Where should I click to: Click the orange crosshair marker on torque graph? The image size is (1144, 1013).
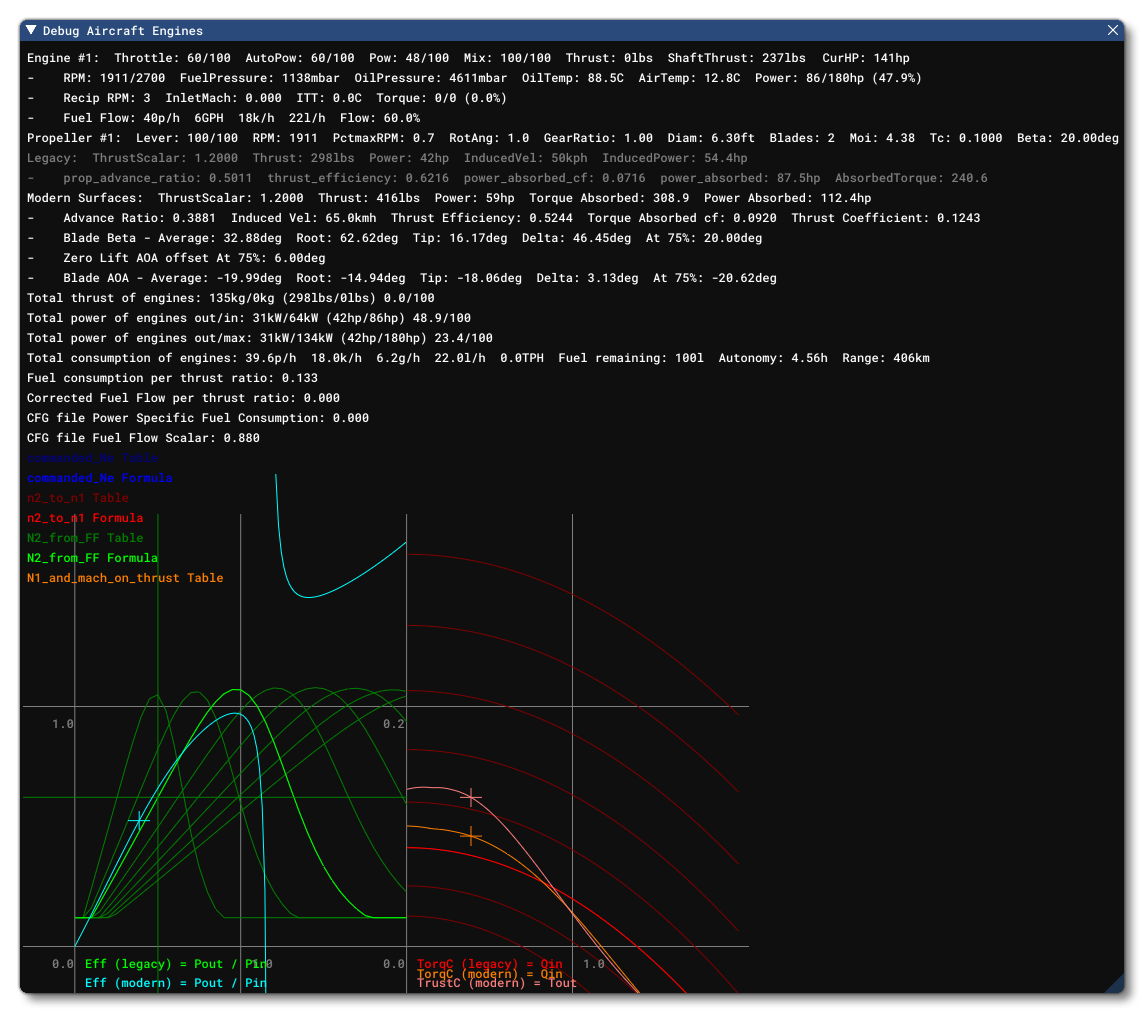coord(470,835)
